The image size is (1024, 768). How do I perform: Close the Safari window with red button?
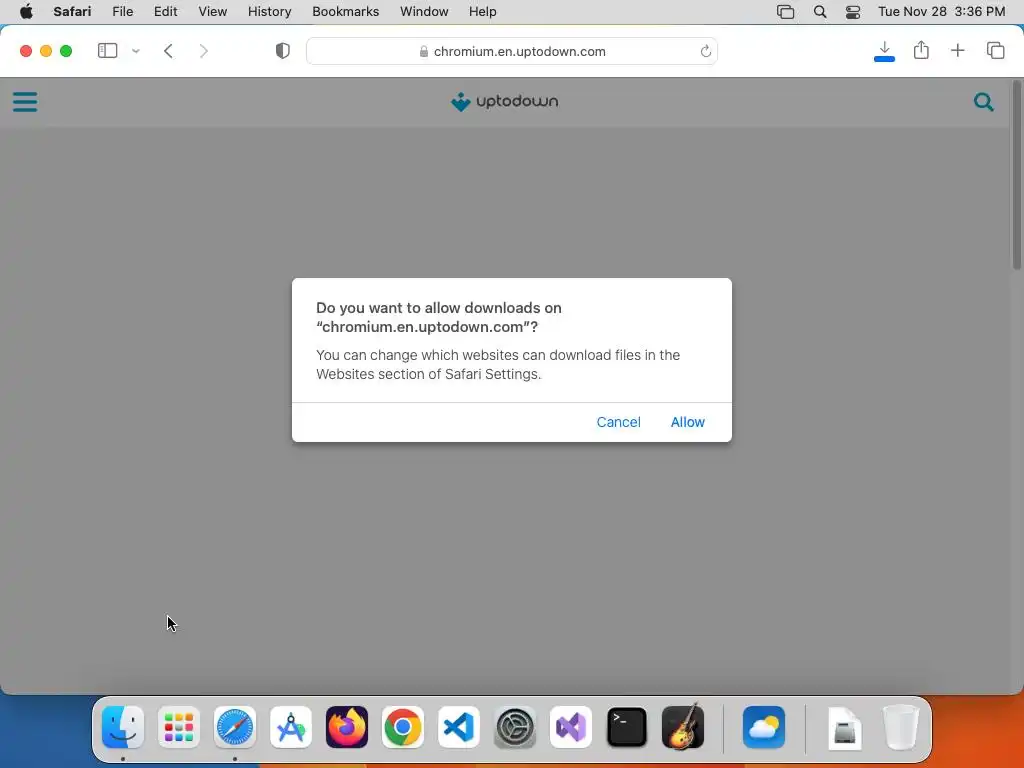tap(26, 51)
